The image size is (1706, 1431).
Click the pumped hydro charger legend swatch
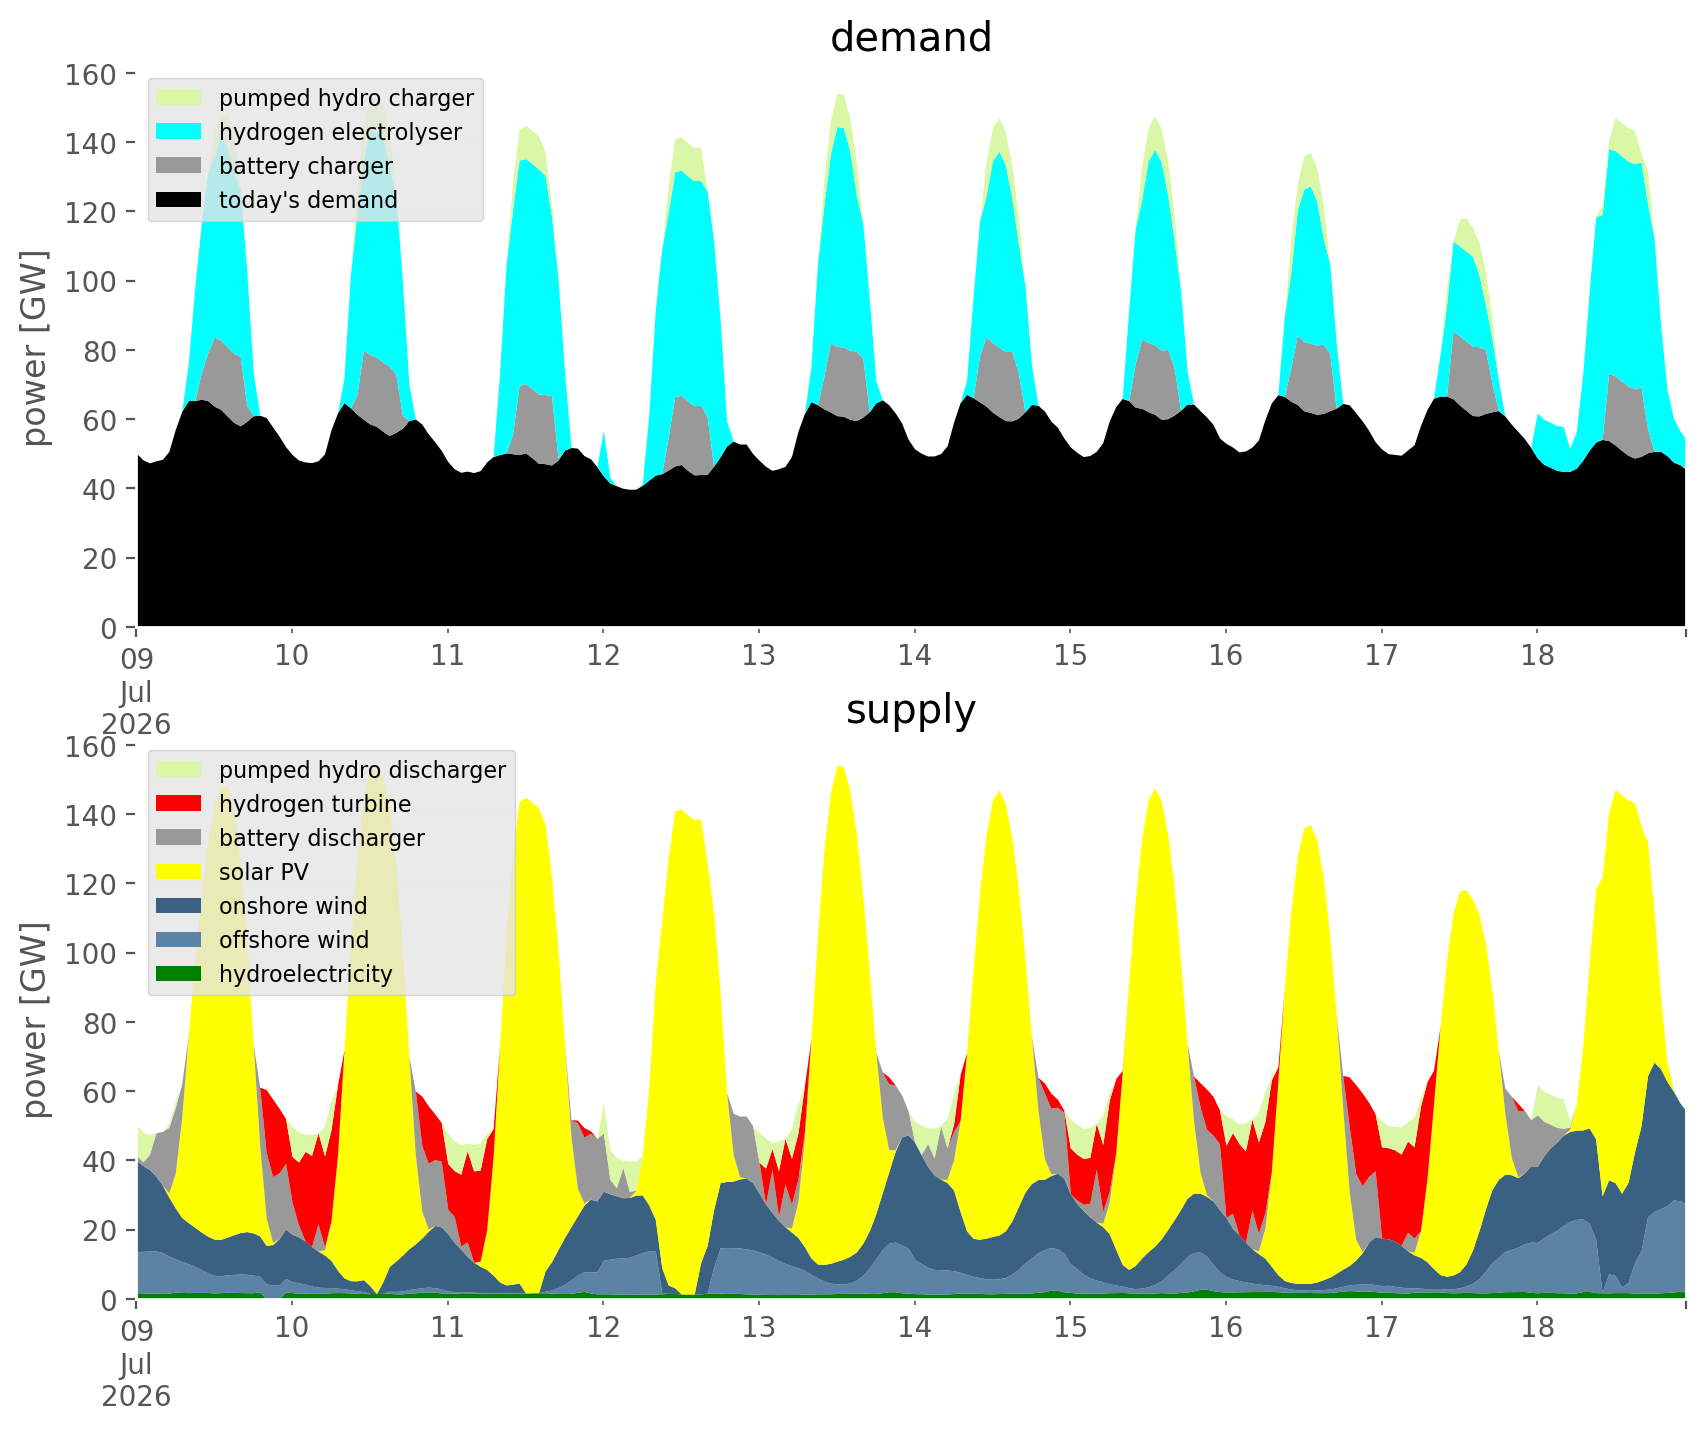click(180, 98)
